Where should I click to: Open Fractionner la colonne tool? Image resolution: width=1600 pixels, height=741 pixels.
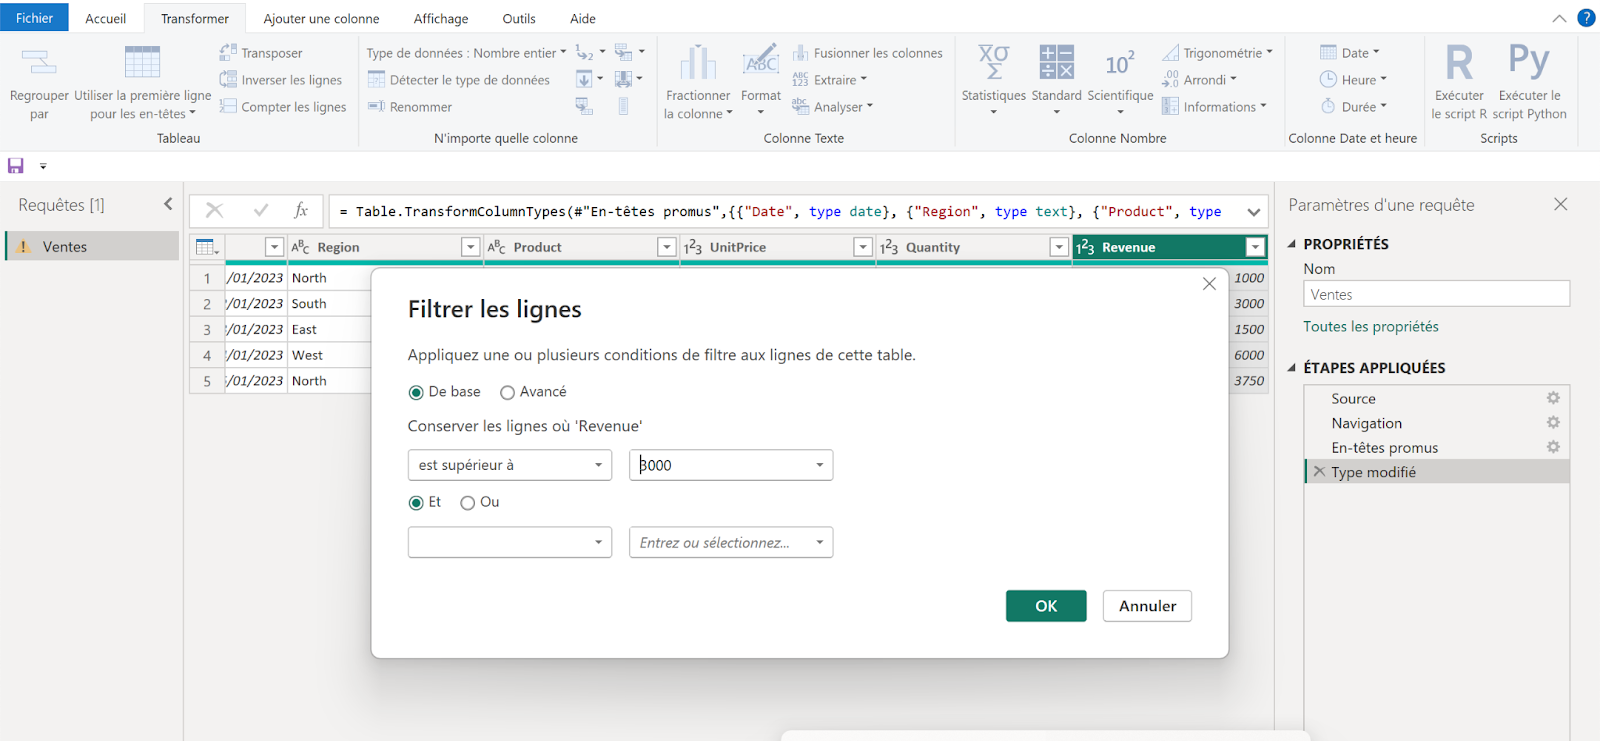(698, 84)
